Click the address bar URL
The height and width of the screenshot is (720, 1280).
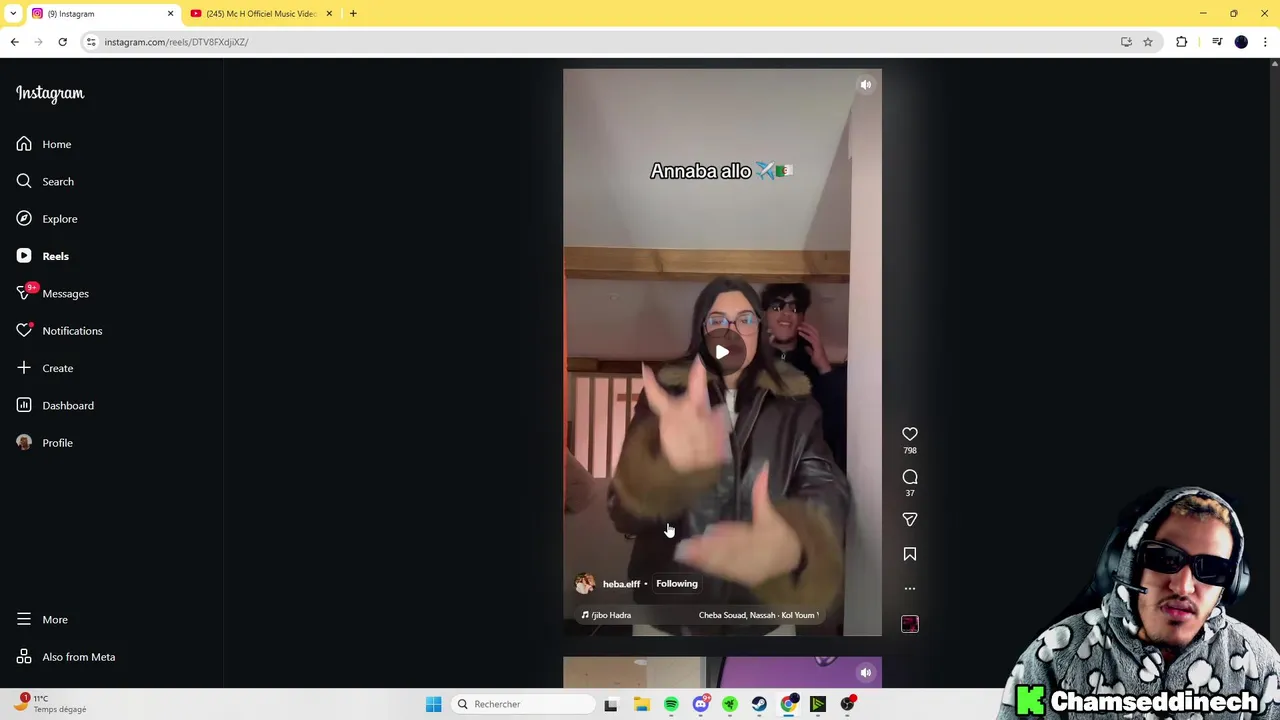176,42
